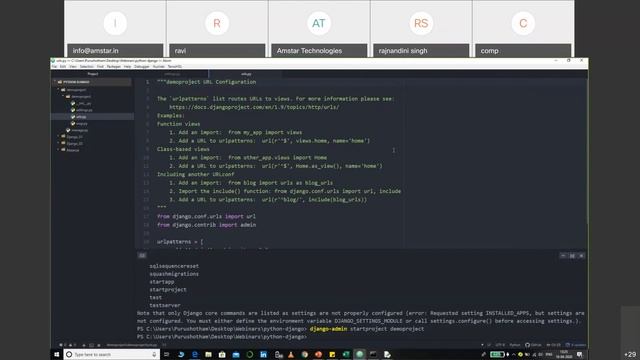Open the Mail app from the taskbar
640x360 pixels.
coord(236,355)
